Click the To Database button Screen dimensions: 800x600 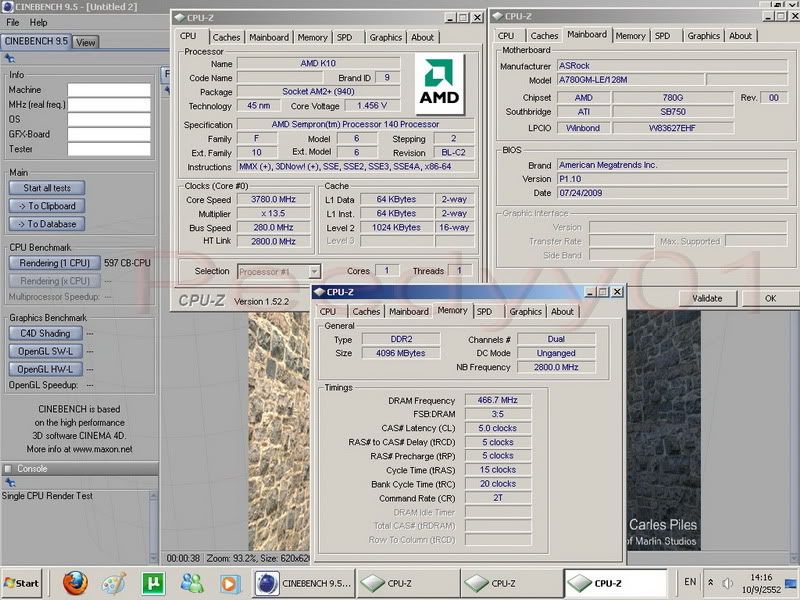[47, 223]
